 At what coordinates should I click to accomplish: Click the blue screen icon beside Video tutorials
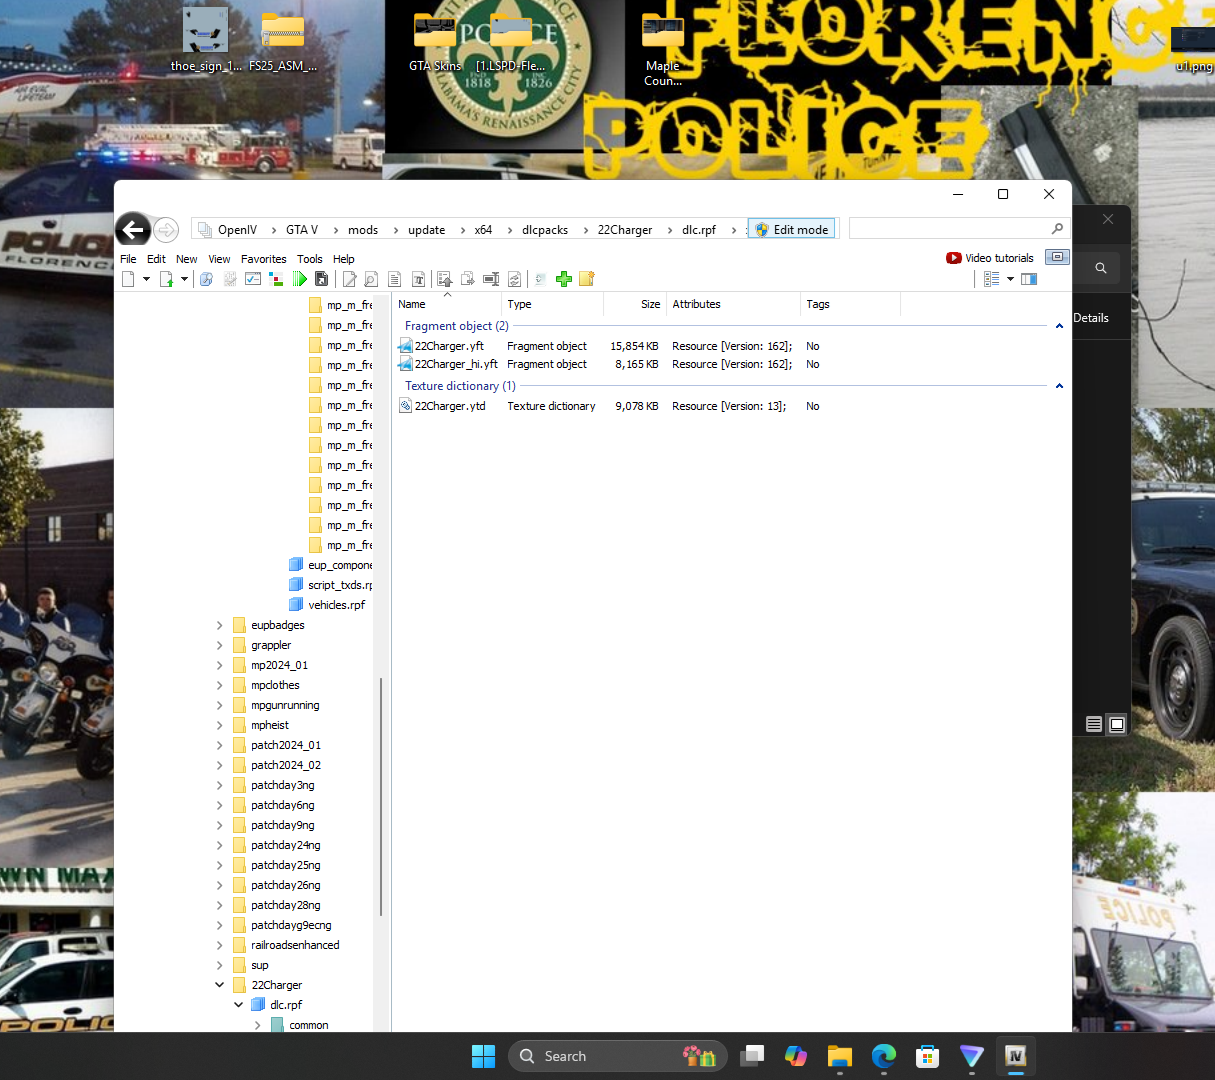(1057, 257)
